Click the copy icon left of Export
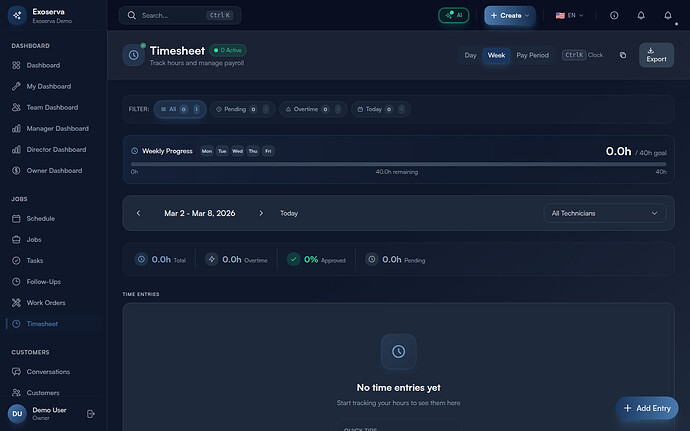 pyautogui.click(x=622, y=55)
